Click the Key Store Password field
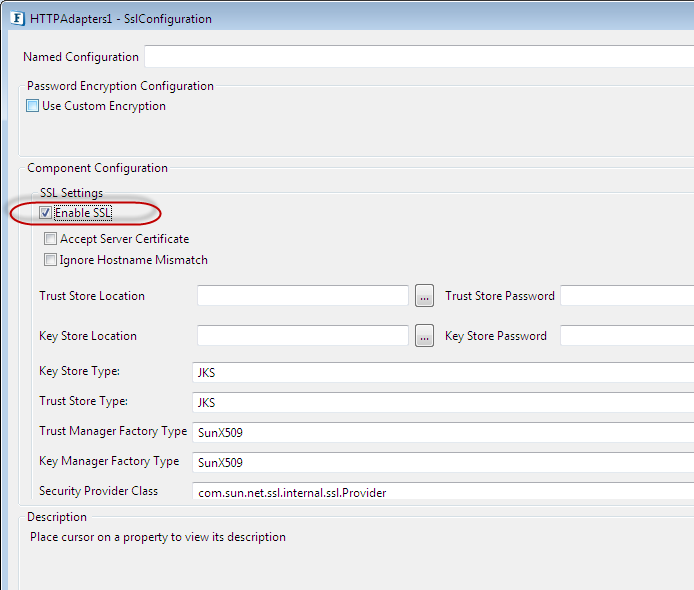The image size is (694, 590). [x=626, y=336]
